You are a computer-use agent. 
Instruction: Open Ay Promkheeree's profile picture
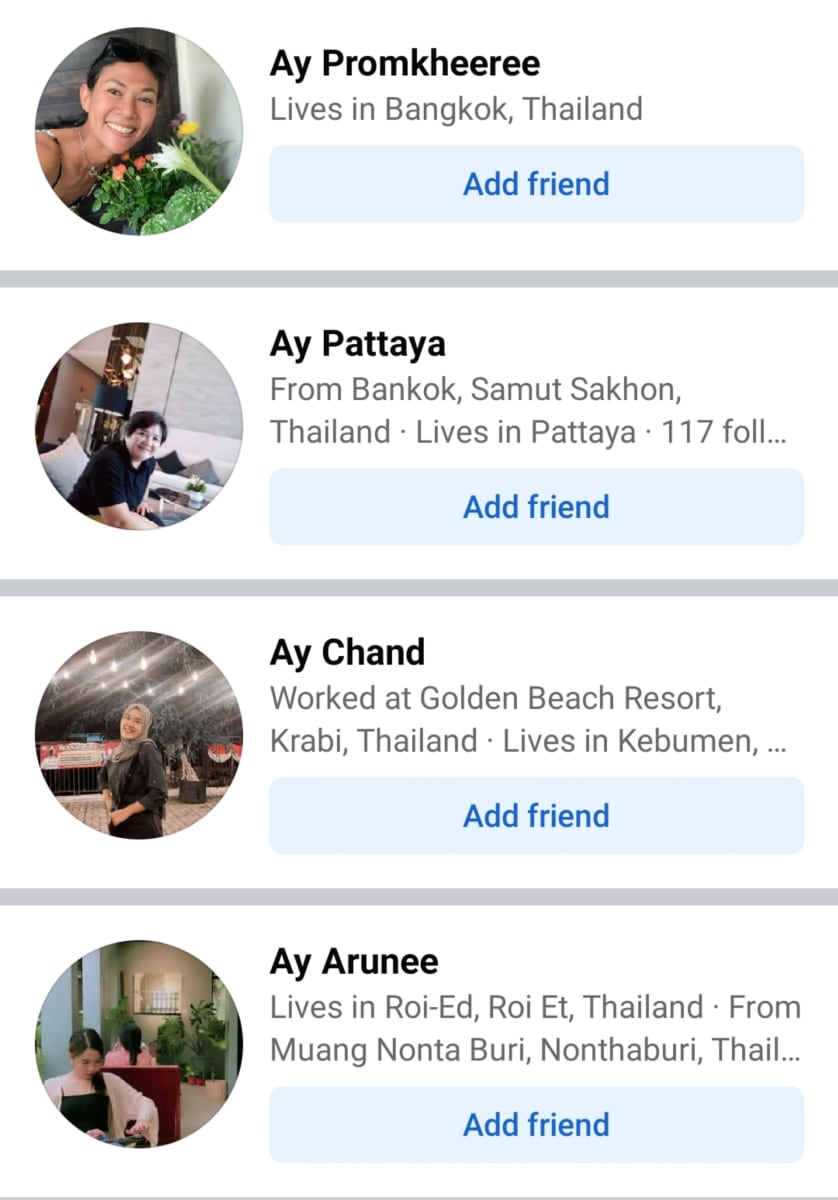(139, 132)
